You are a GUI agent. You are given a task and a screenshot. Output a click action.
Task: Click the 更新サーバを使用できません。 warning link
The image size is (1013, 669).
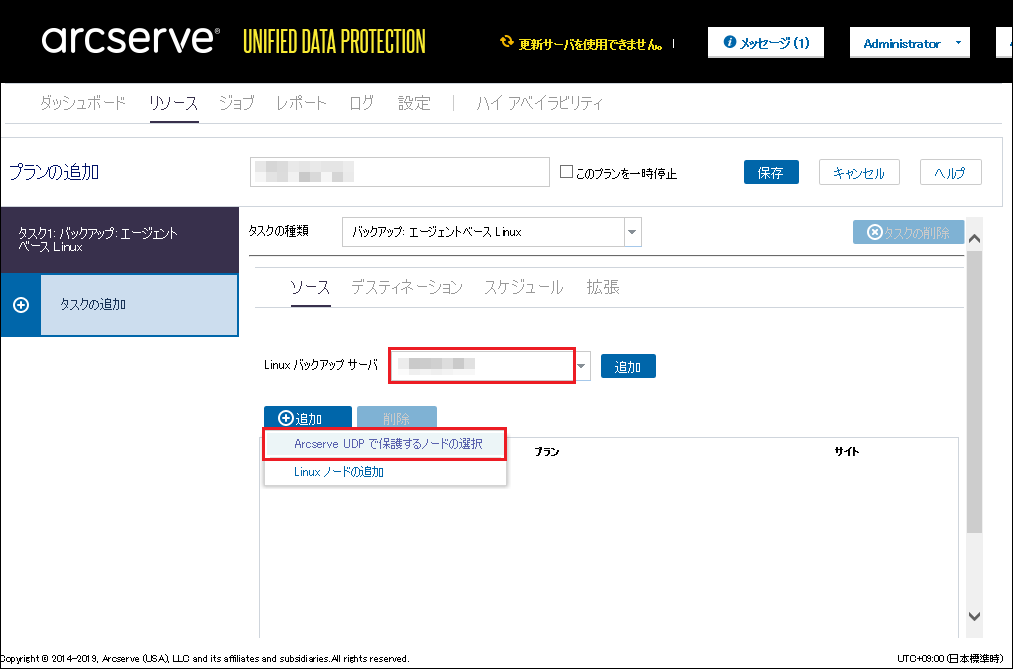coord(591,44)
